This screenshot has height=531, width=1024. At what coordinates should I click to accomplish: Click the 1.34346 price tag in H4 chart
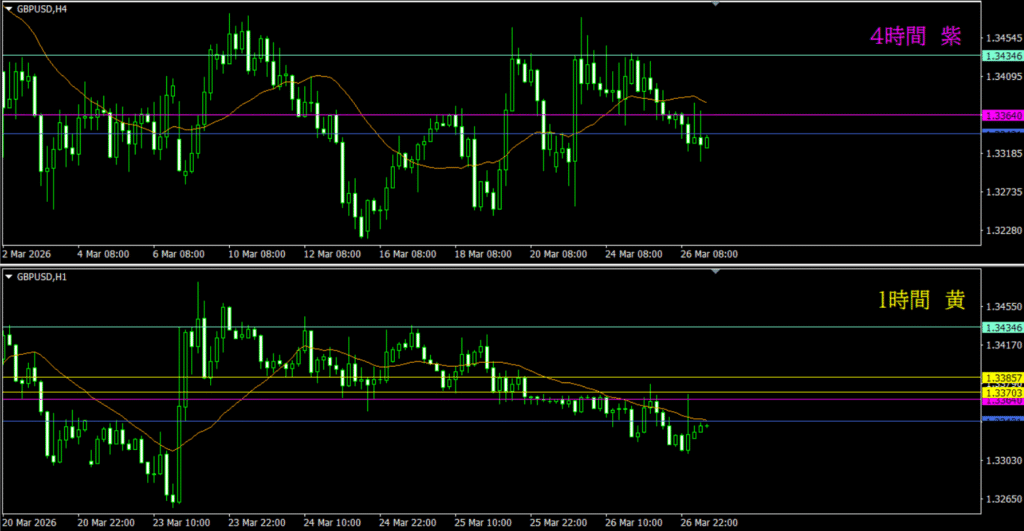[1003, 55]
